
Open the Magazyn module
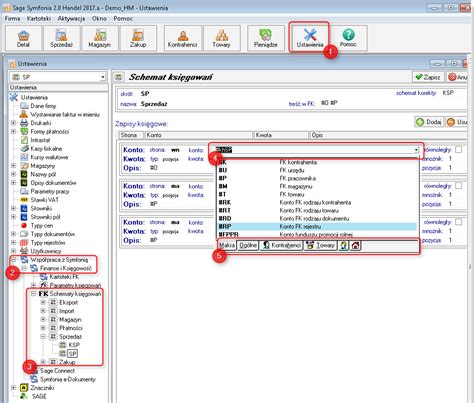tap(99, 38)
